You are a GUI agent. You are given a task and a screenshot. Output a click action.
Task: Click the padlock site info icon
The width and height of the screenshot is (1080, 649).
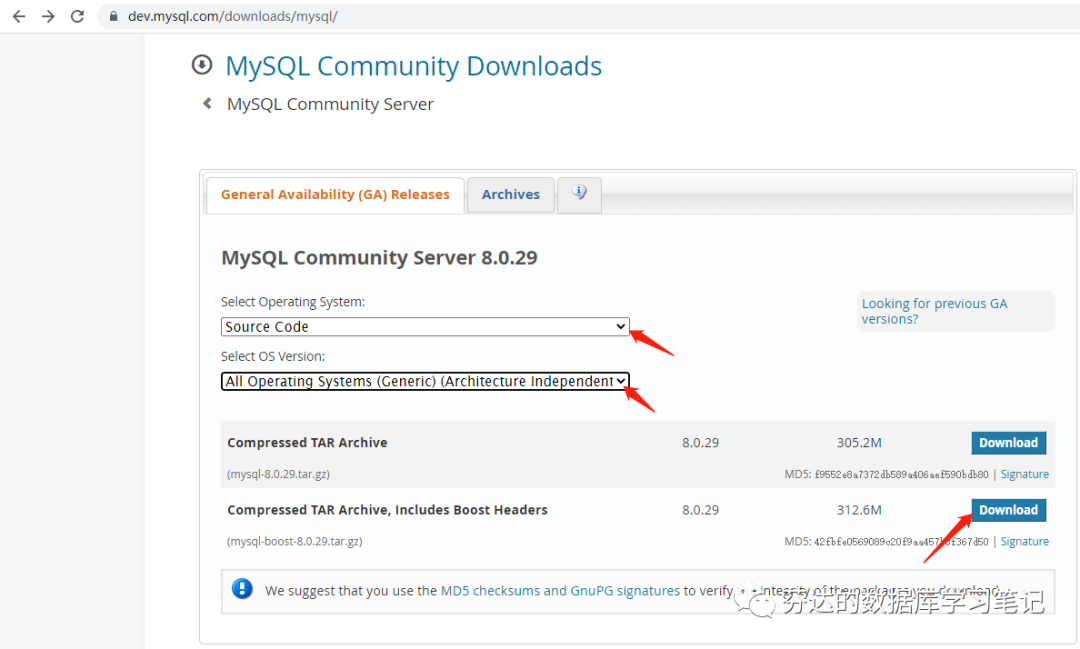[x=114, y=16]
